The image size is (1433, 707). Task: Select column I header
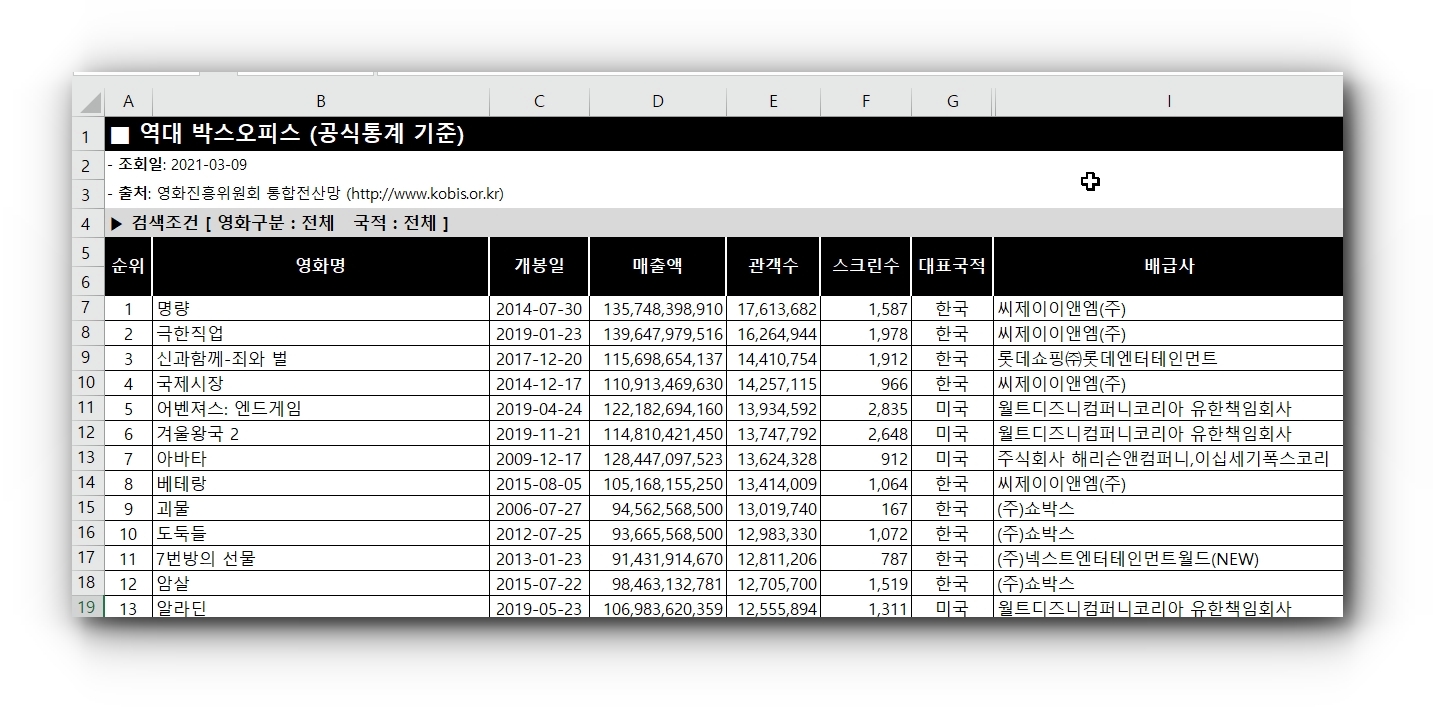(1168, 102)
